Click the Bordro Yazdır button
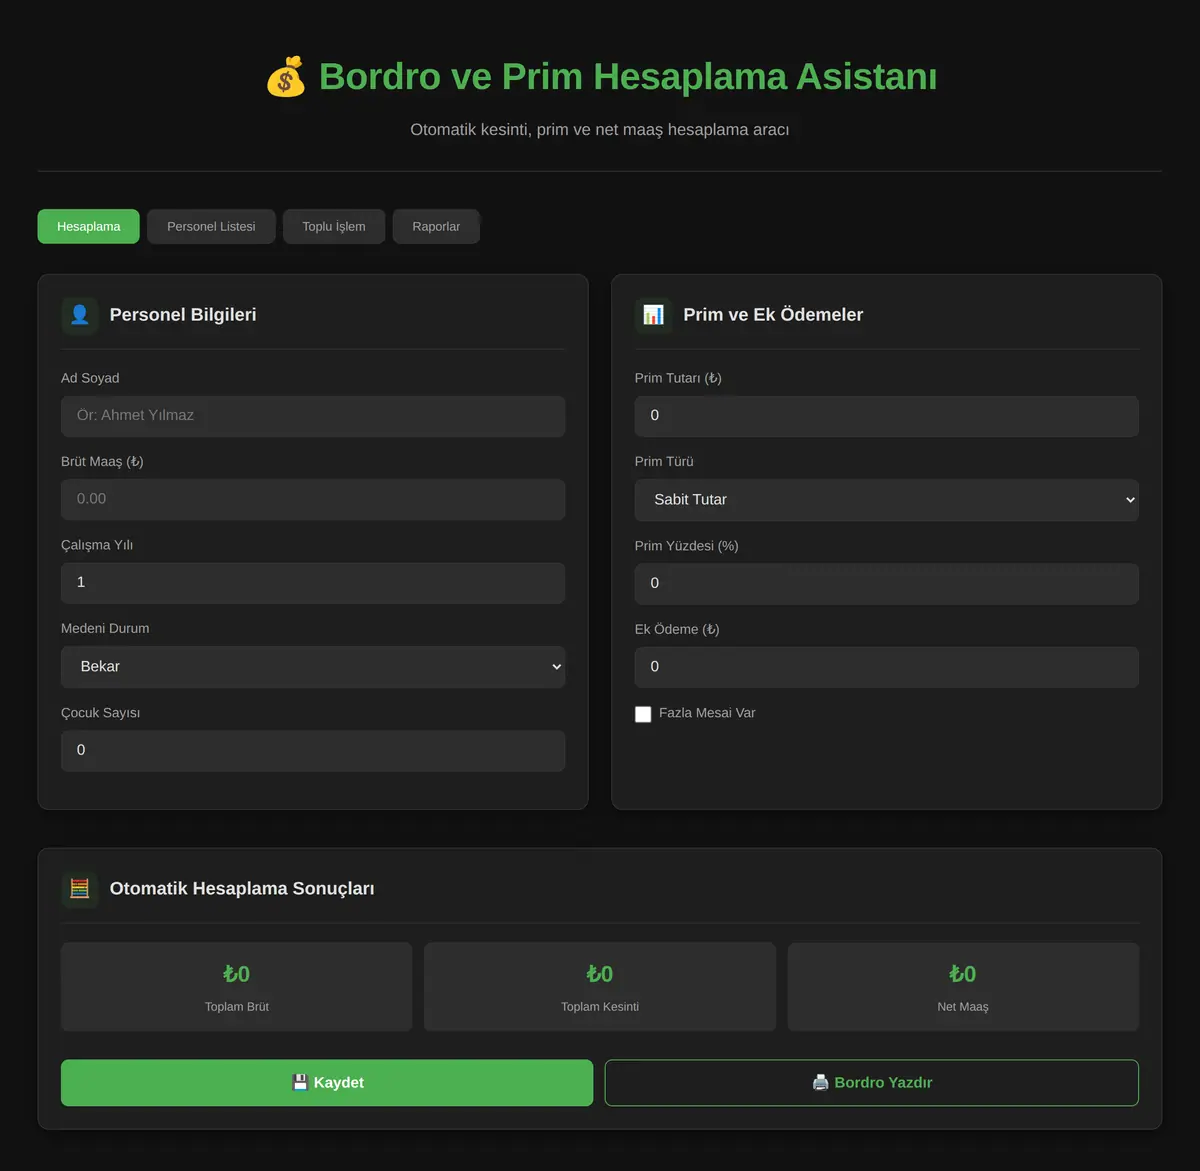 point(872,1083)
